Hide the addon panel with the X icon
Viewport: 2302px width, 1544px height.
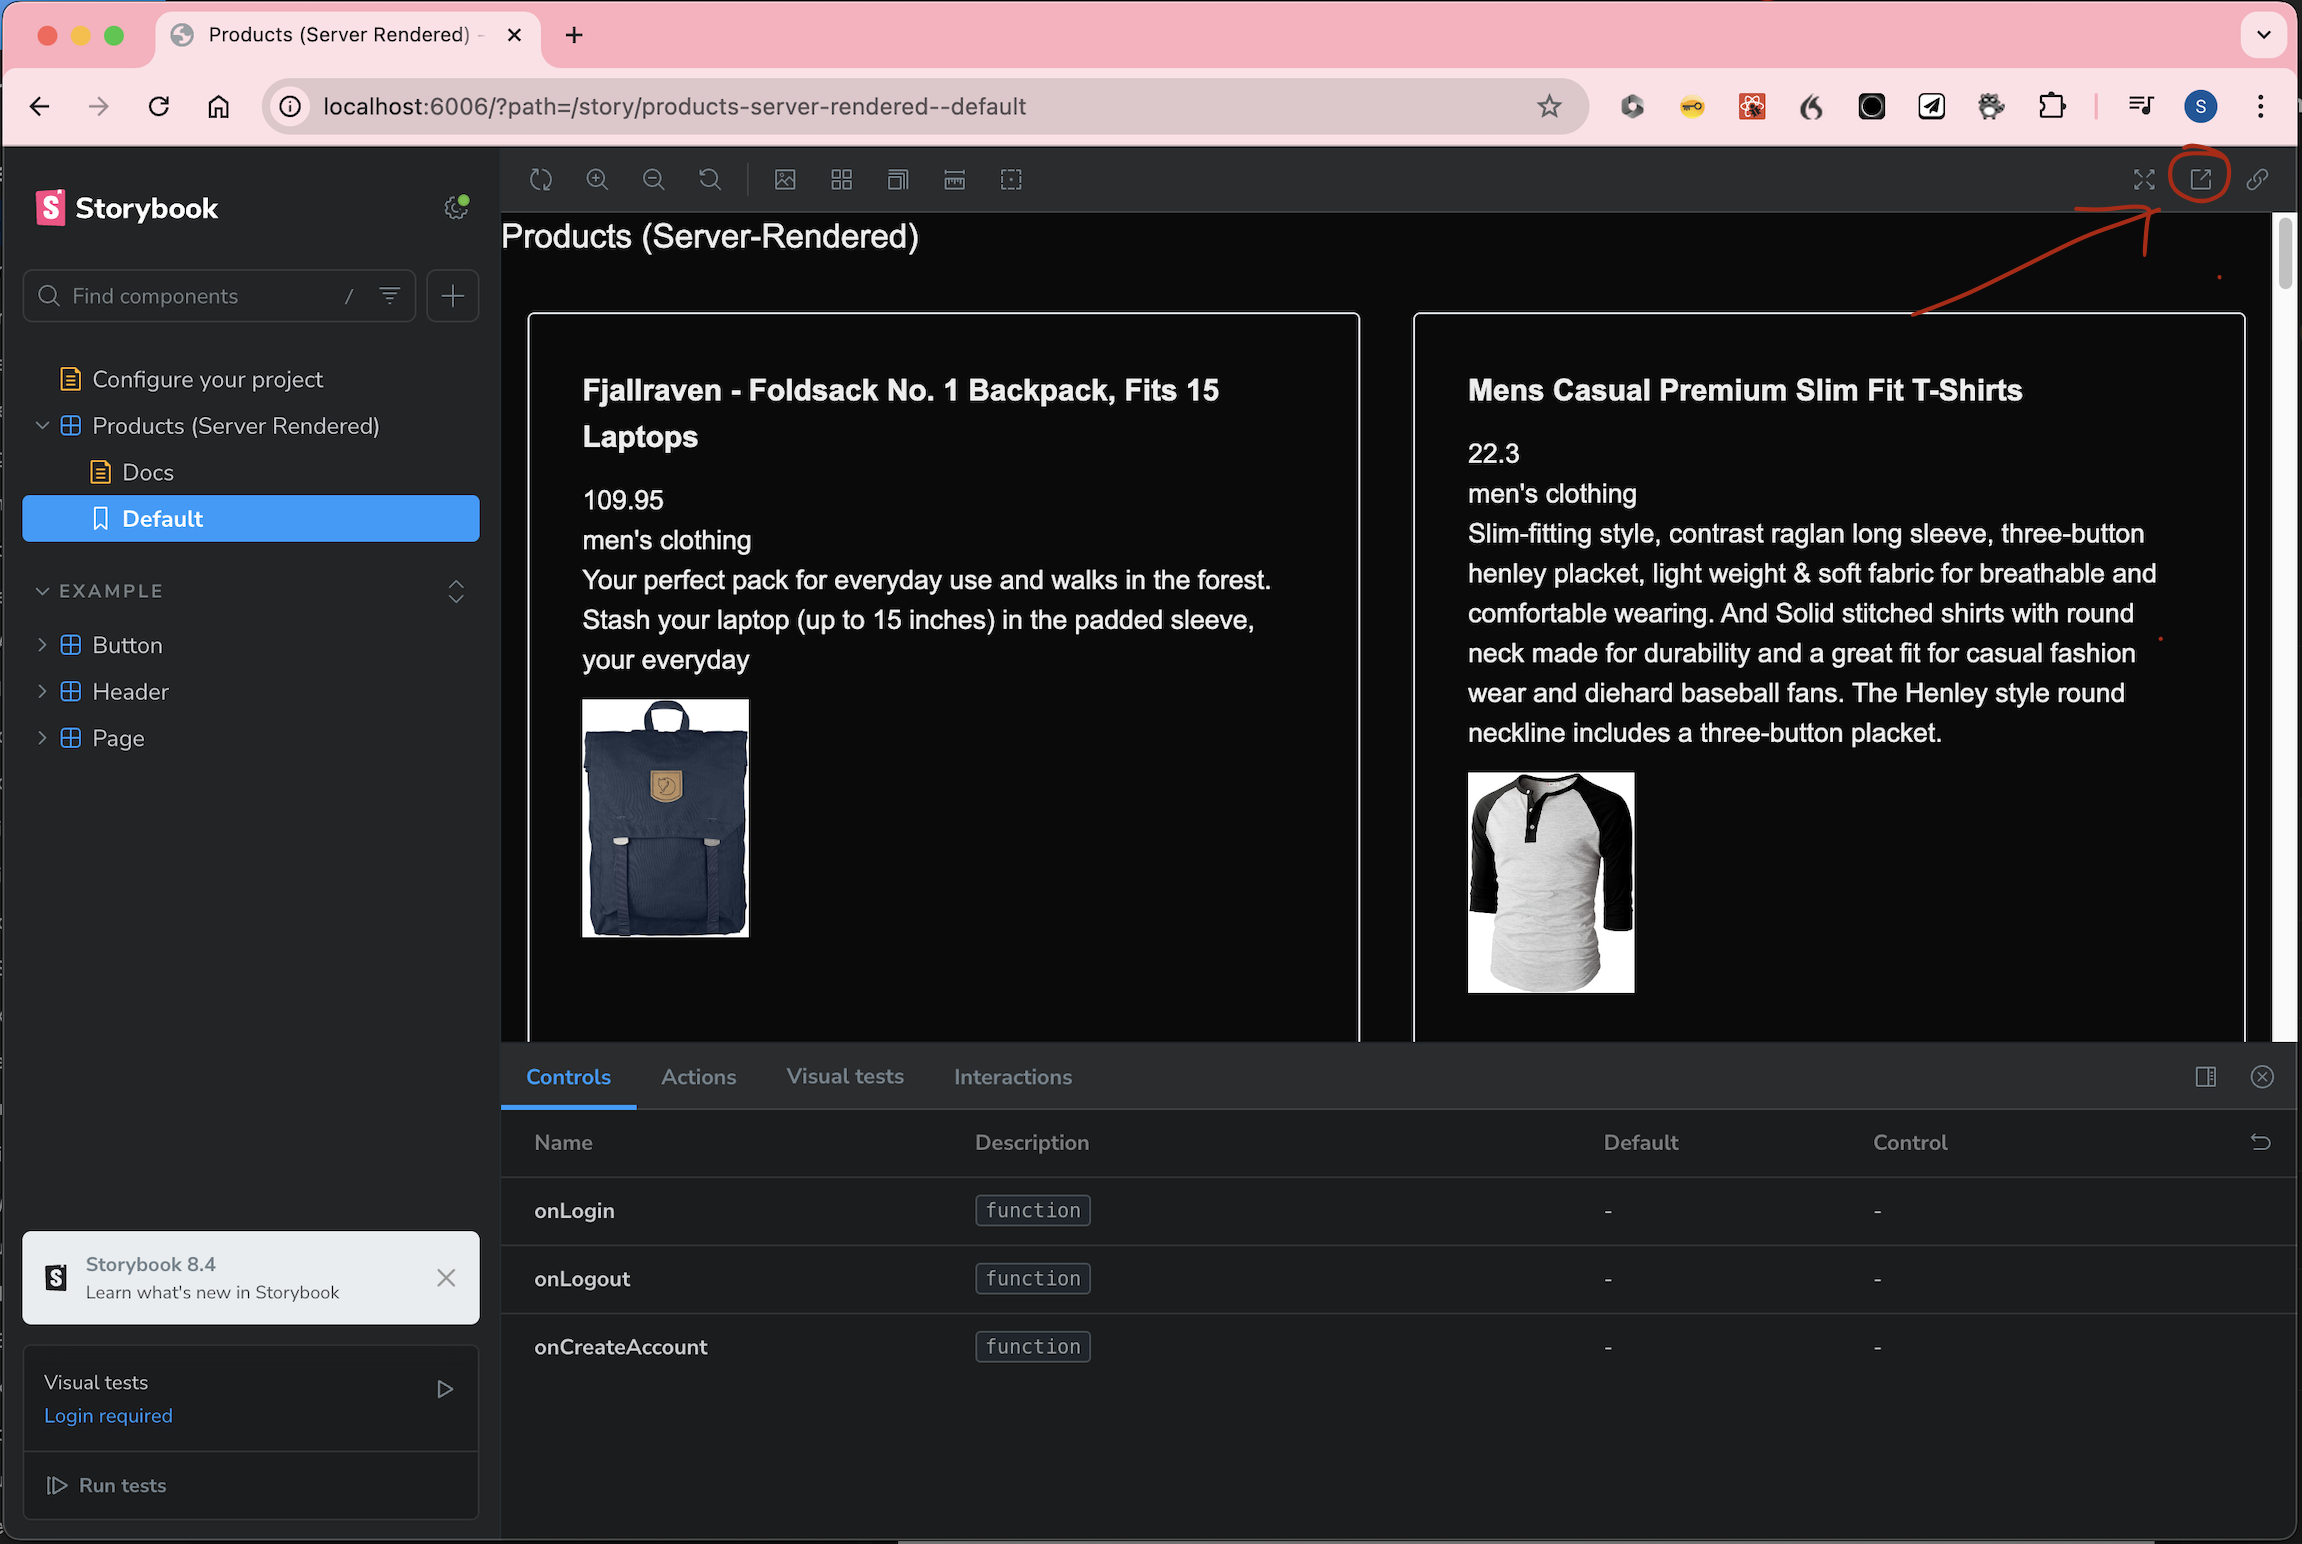2262,1077
